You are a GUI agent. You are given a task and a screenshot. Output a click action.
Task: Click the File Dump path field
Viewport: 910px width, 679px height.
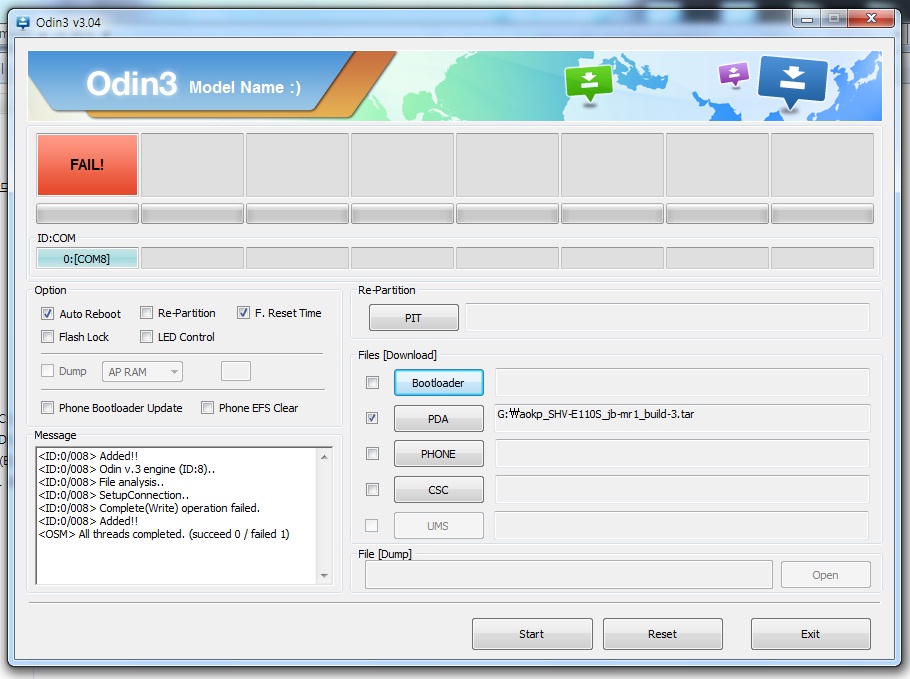point(569,575)
